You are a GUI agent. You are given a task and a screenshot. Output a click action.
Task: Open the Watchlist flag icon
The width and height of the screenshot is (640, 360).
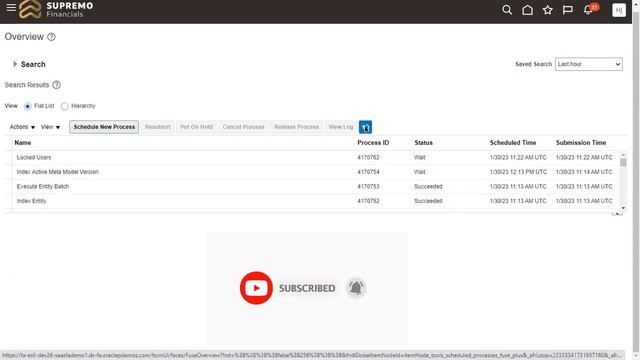pos(567,10)
